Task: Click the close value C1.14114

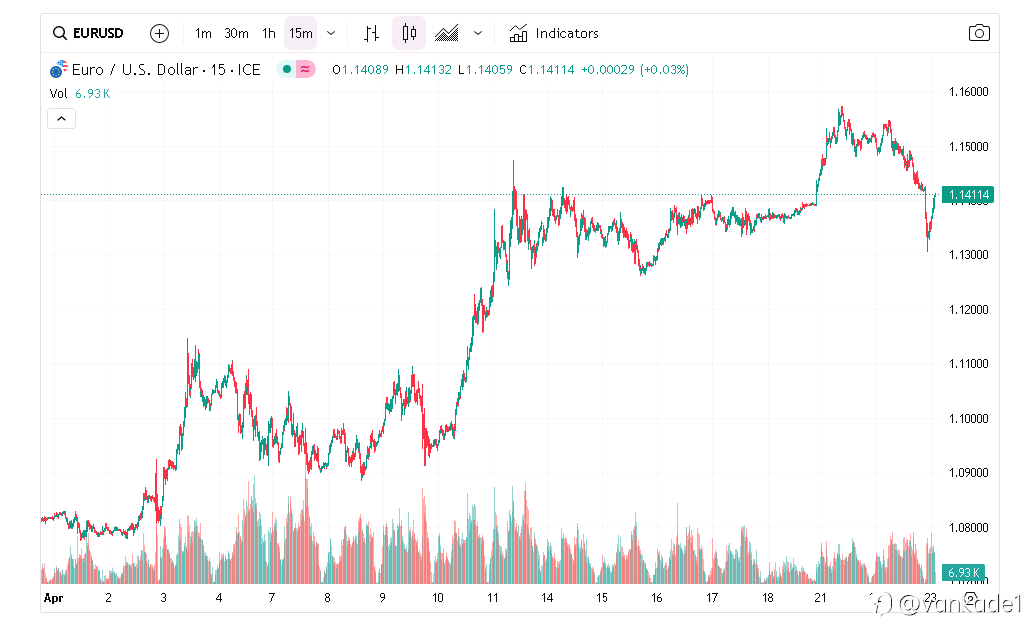Action: coord(546,70)
